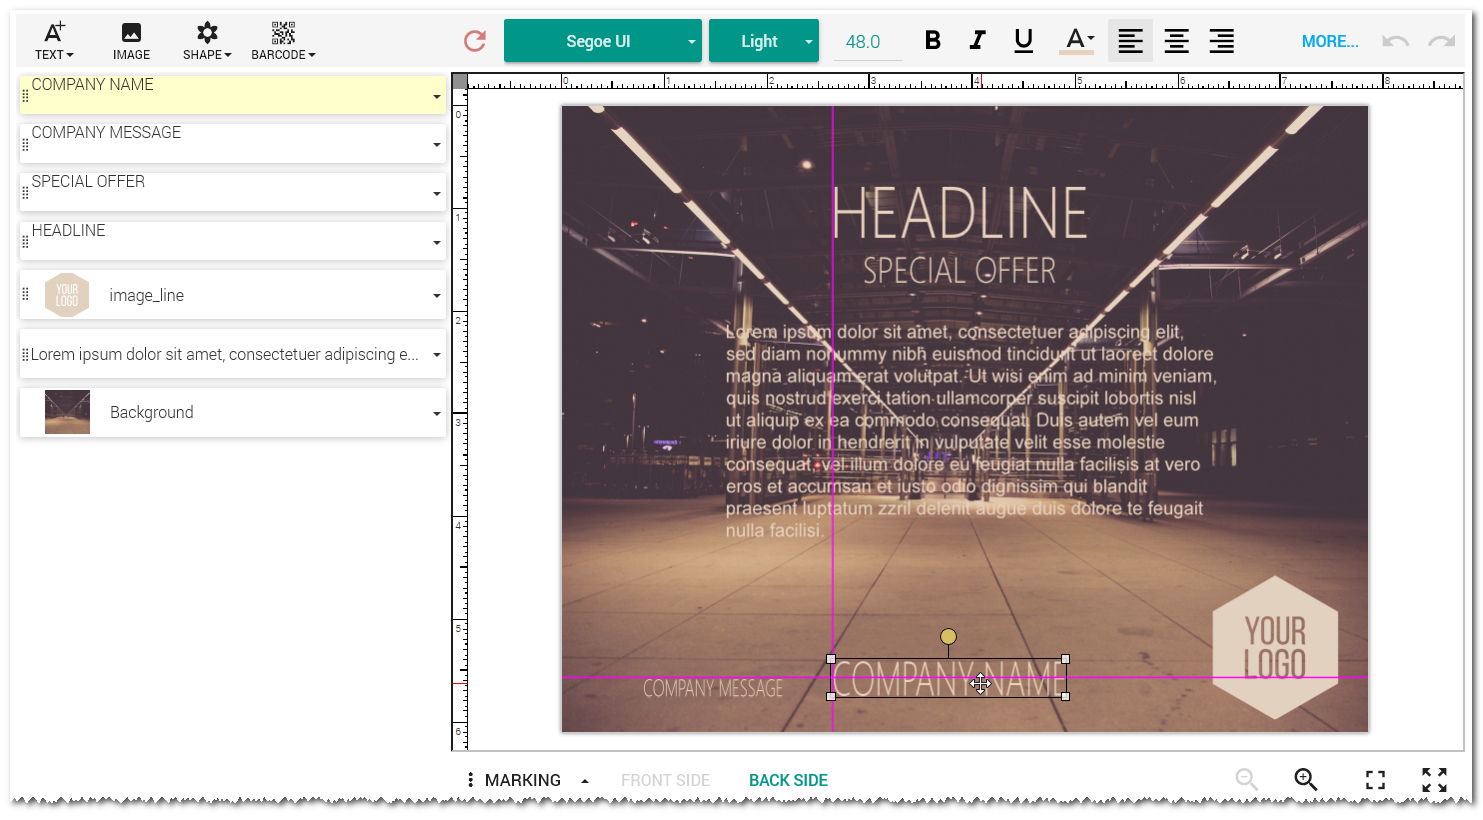Screen dimensions: 1483x820
Task: Expand Lorem ipsum item options arrow
Action: coord(437,355)
